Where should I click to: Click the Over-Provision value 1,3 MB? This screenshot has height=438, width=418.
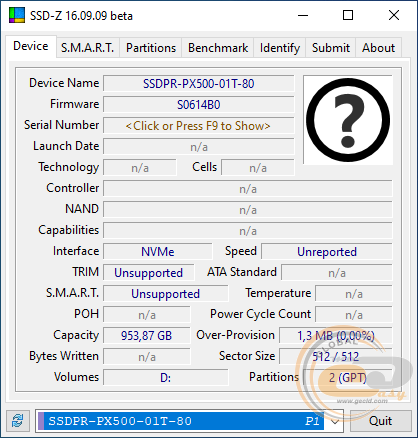[336, 336]
